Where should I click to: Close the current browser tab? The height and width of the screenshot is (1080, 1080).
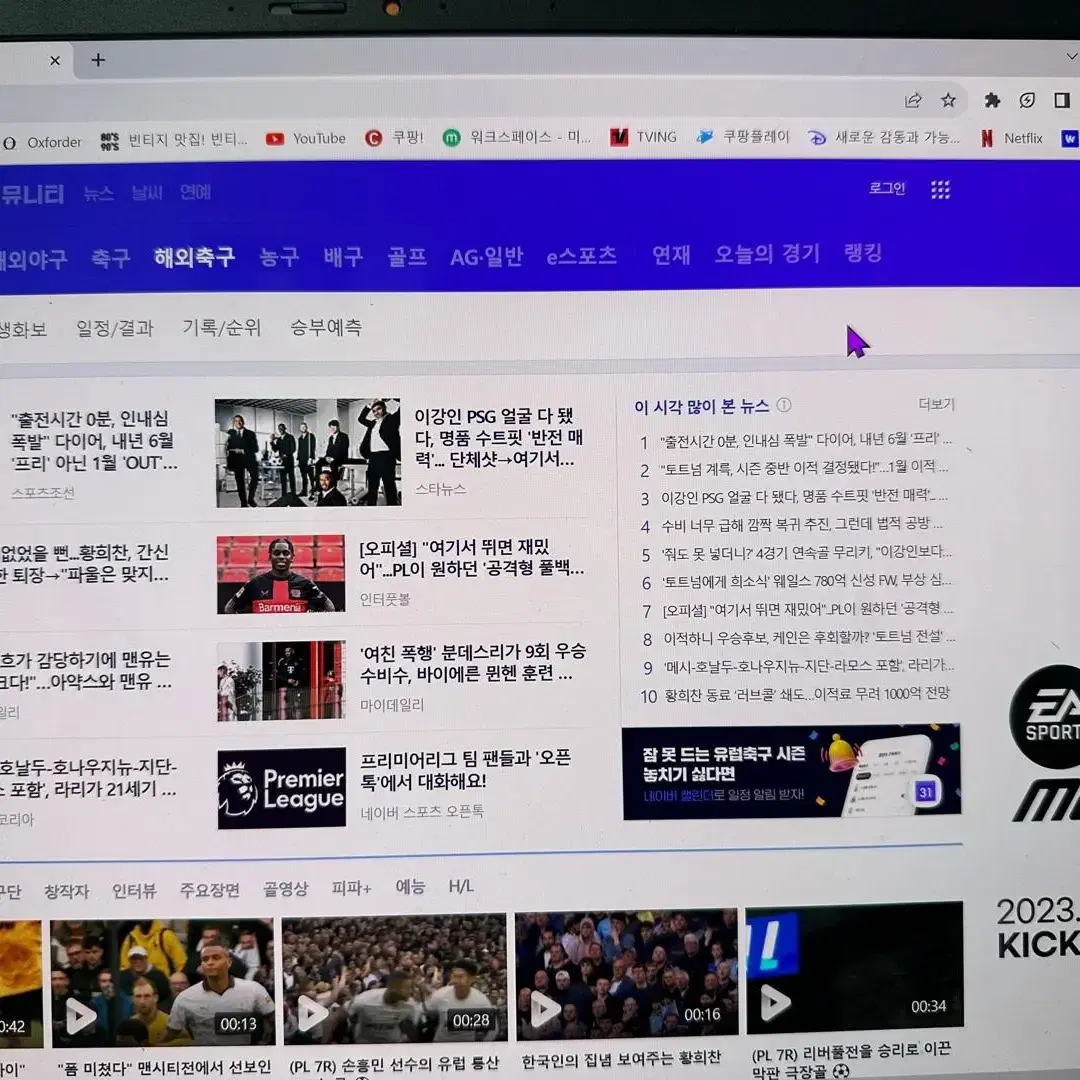coord(55,61)
